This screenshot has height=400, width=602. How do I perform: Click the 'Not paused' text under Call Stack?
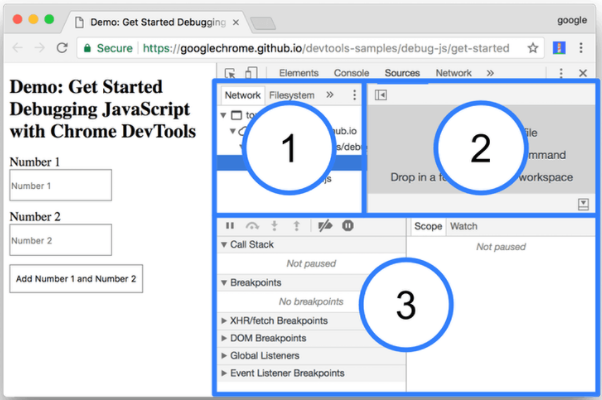[311, 264]
